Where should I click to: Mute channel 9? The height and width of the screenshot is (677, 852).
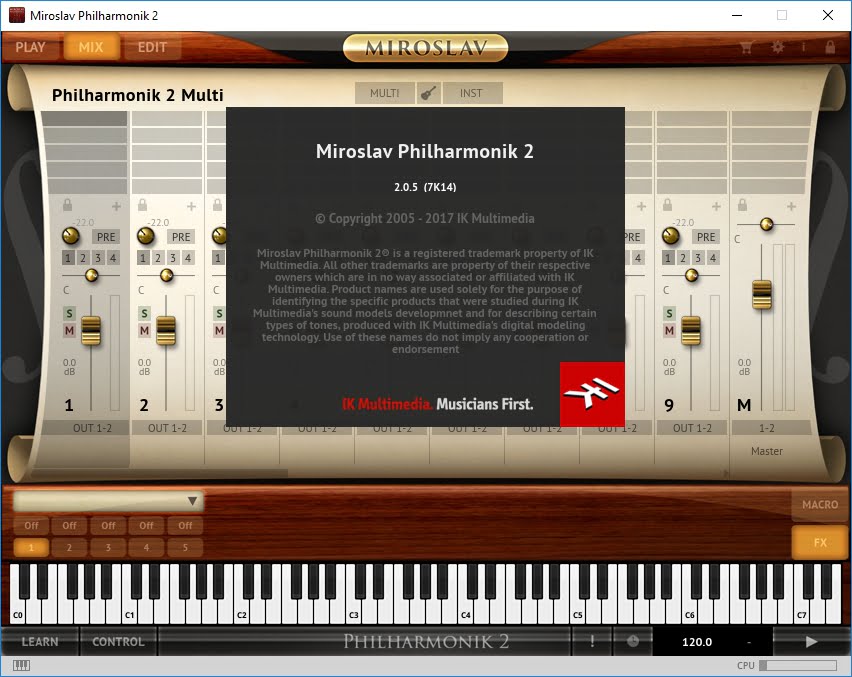click(x=669, y=330)
